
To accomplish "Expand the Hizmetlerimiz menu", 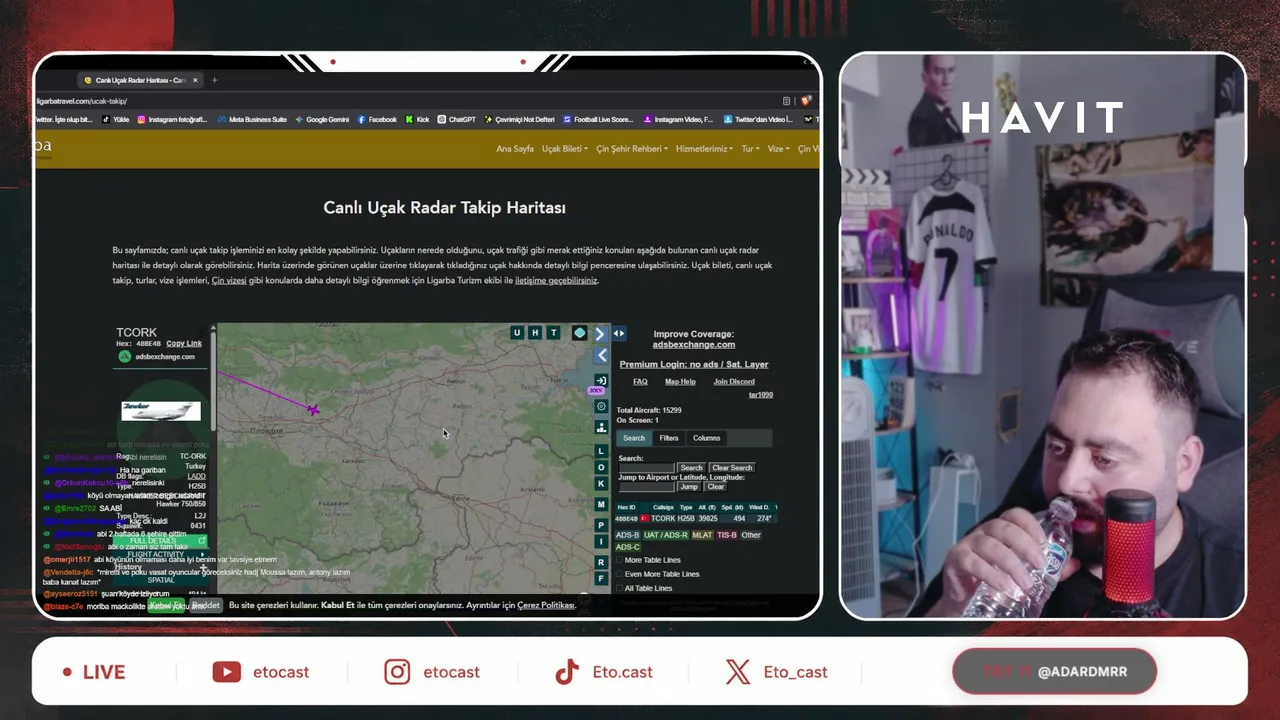I will coord(705,149).
